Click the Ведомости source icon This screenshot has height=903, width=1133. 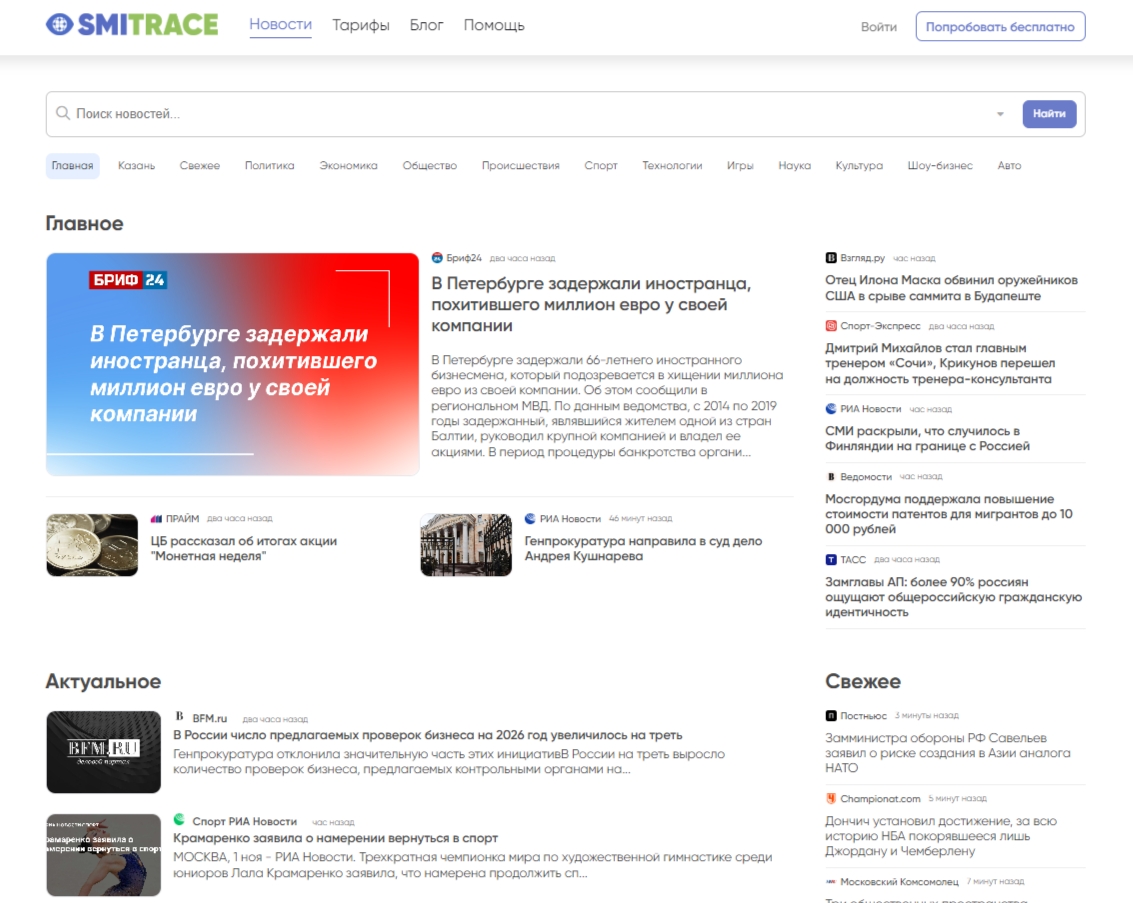point(831,477)
